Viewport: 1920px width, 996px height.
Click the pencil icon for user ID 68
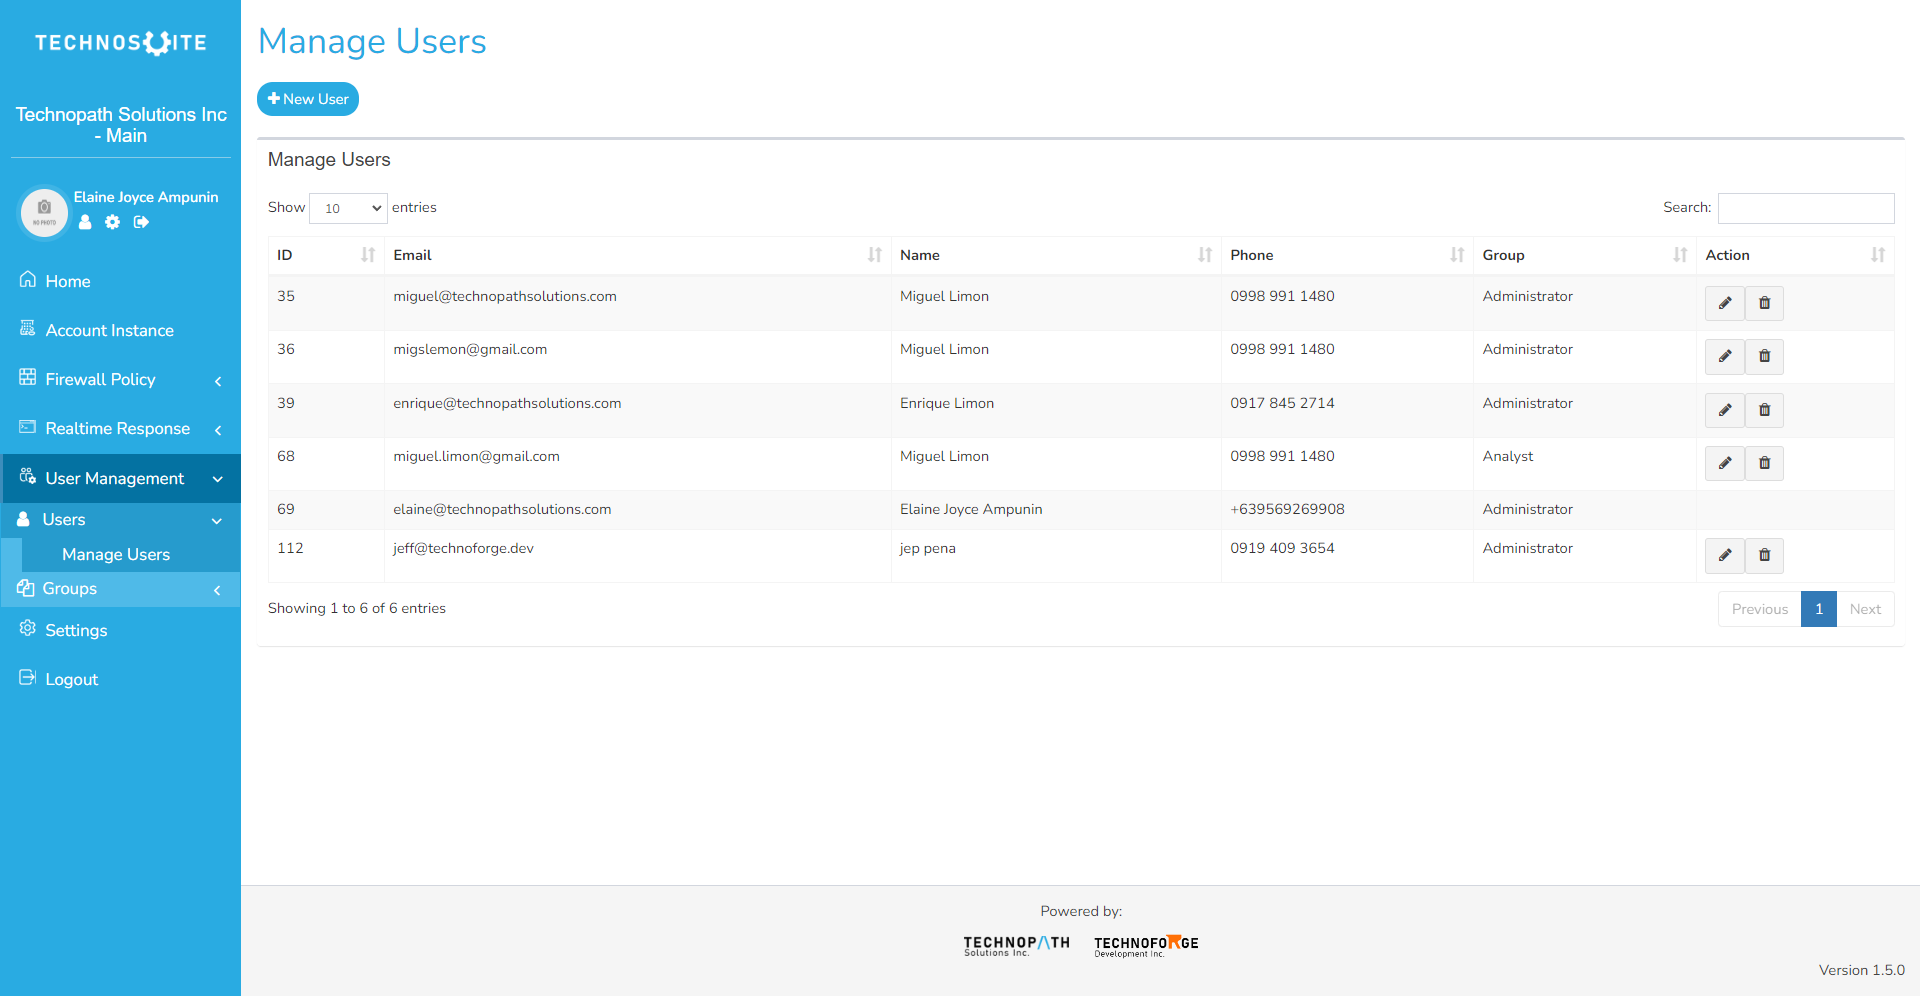click(x=1724, y=463)
